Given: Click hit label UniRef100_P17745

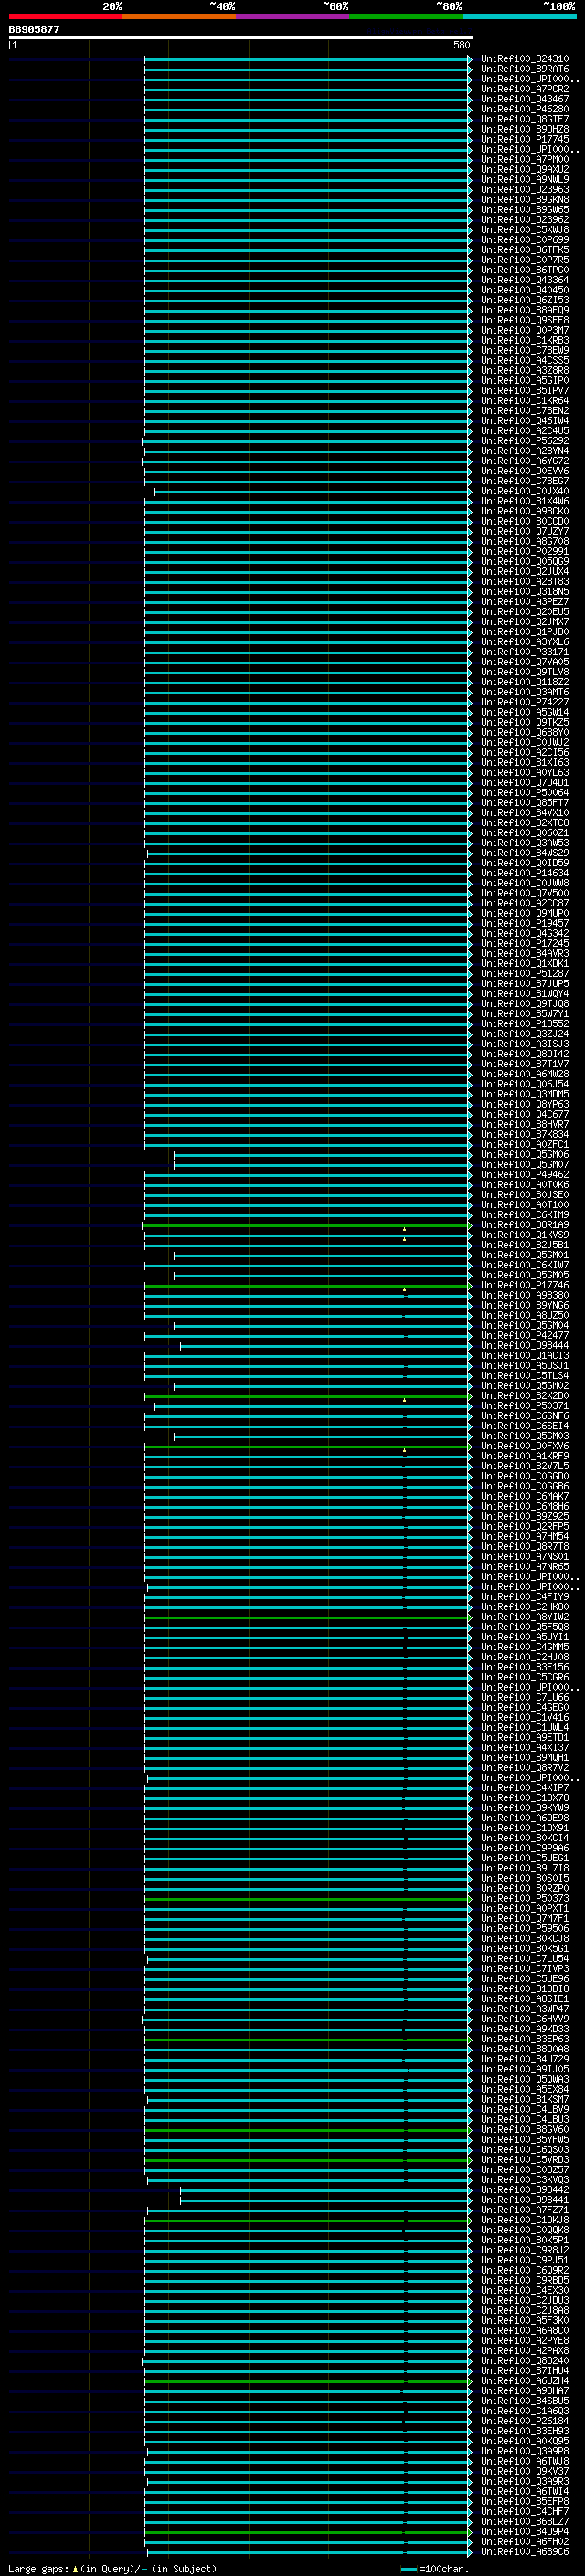Looking at the screenshot, I should 525,139.
